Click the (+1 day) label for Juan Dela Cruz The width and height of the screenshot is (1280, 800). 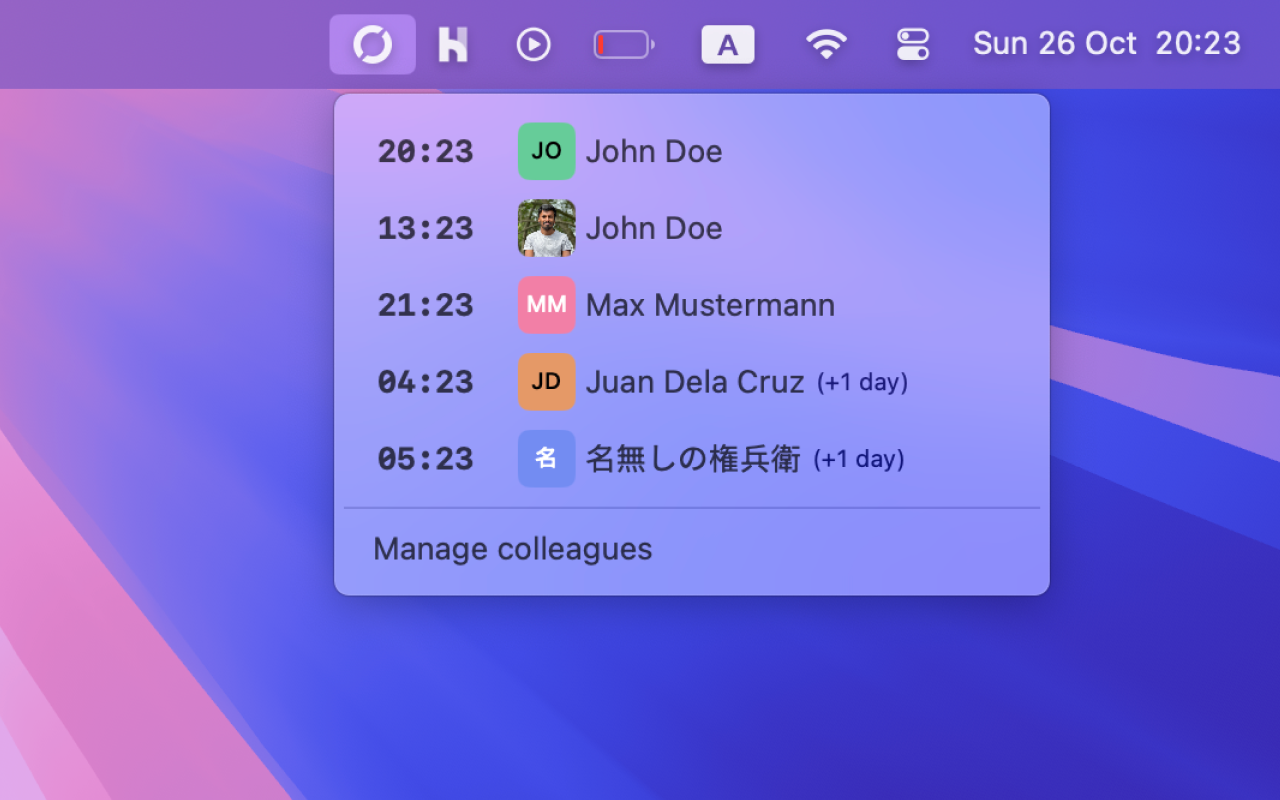point(861,382)
